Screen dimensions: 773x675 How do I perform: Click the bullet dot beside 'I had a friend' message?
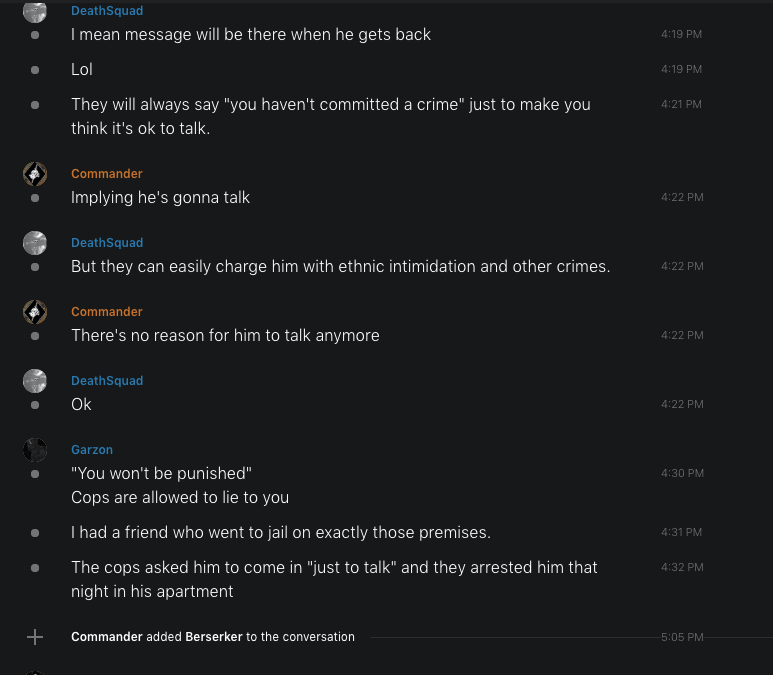pos(35,533)
